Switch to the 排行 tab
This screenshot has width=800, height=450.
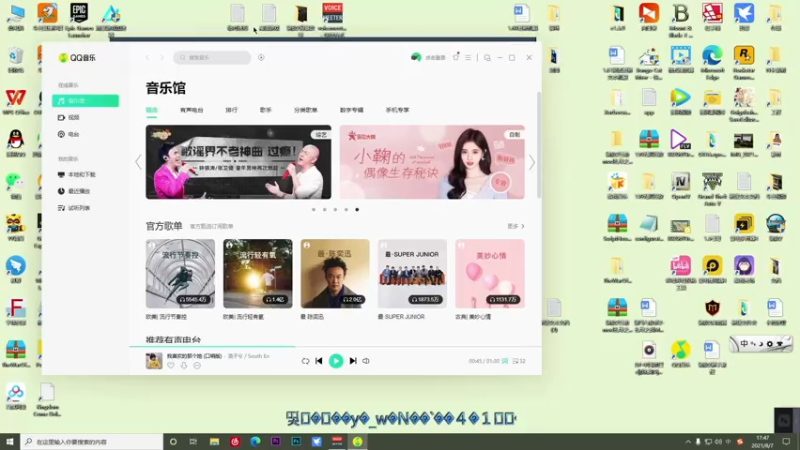(x=232, y=110)
